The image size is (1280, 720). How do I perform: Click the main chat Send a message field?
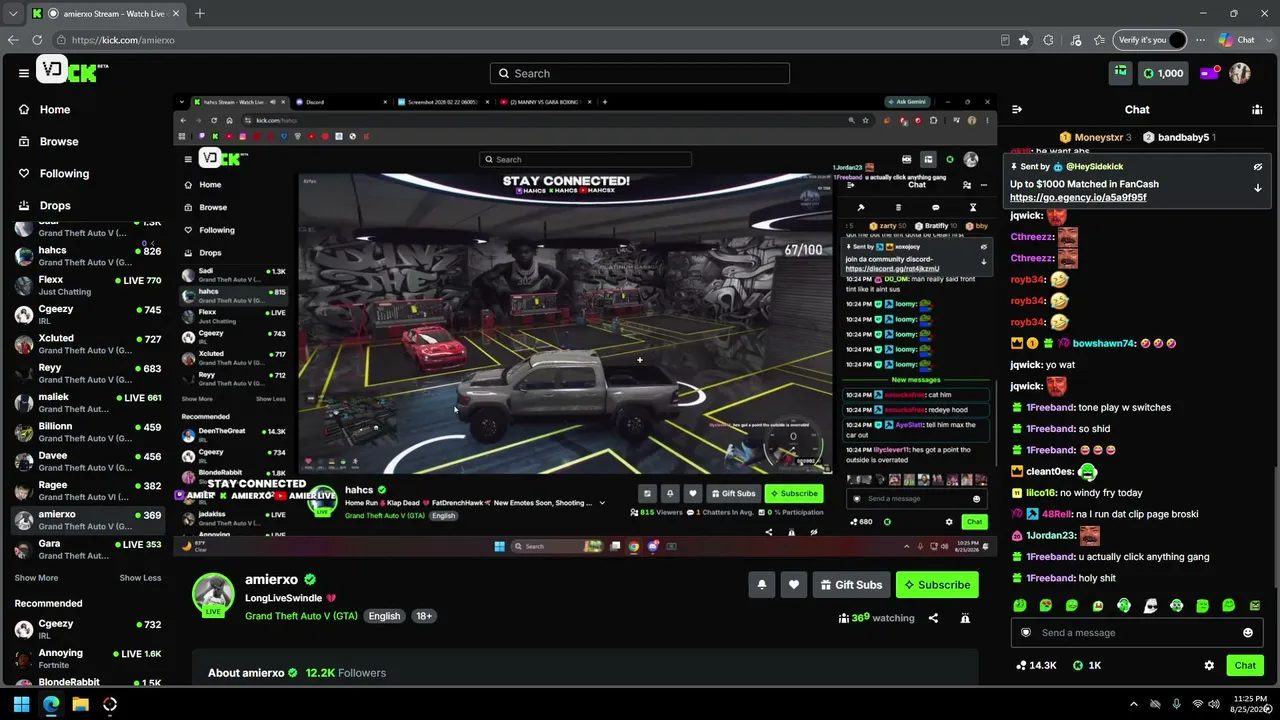click(x=1136, y=633)
